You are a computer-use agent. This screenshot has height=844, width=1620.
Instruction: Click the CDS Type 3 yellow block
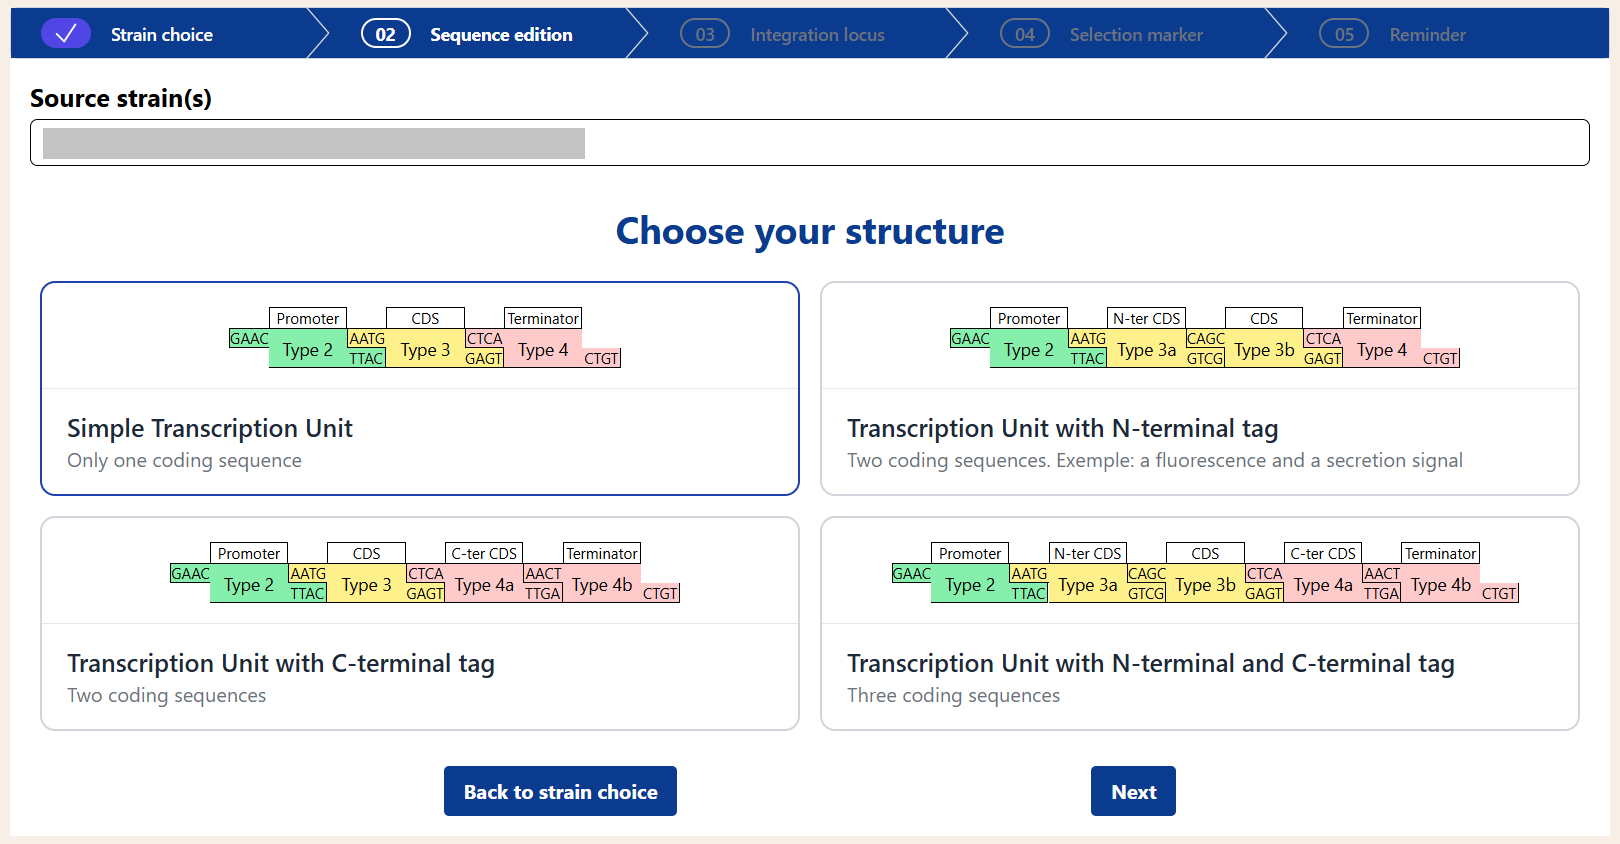(424, 350)
